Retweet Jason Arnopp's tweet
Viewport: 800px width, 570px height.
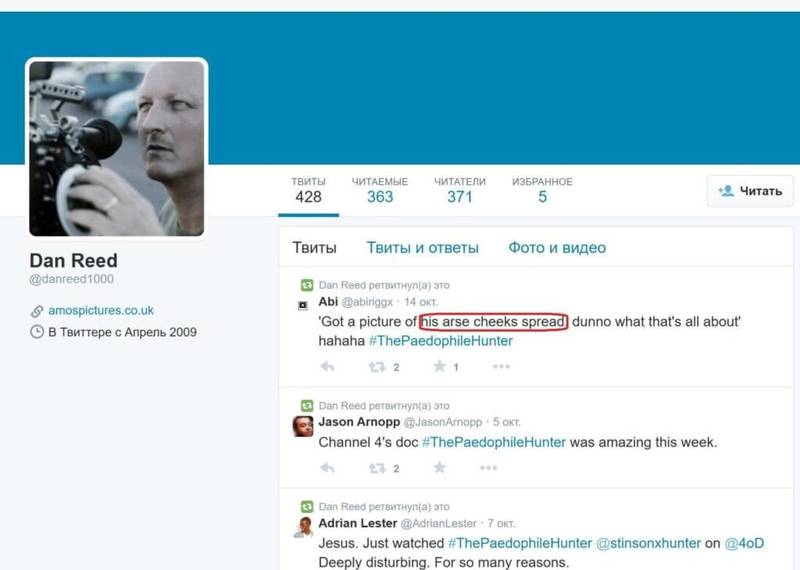tap(377, 467)
